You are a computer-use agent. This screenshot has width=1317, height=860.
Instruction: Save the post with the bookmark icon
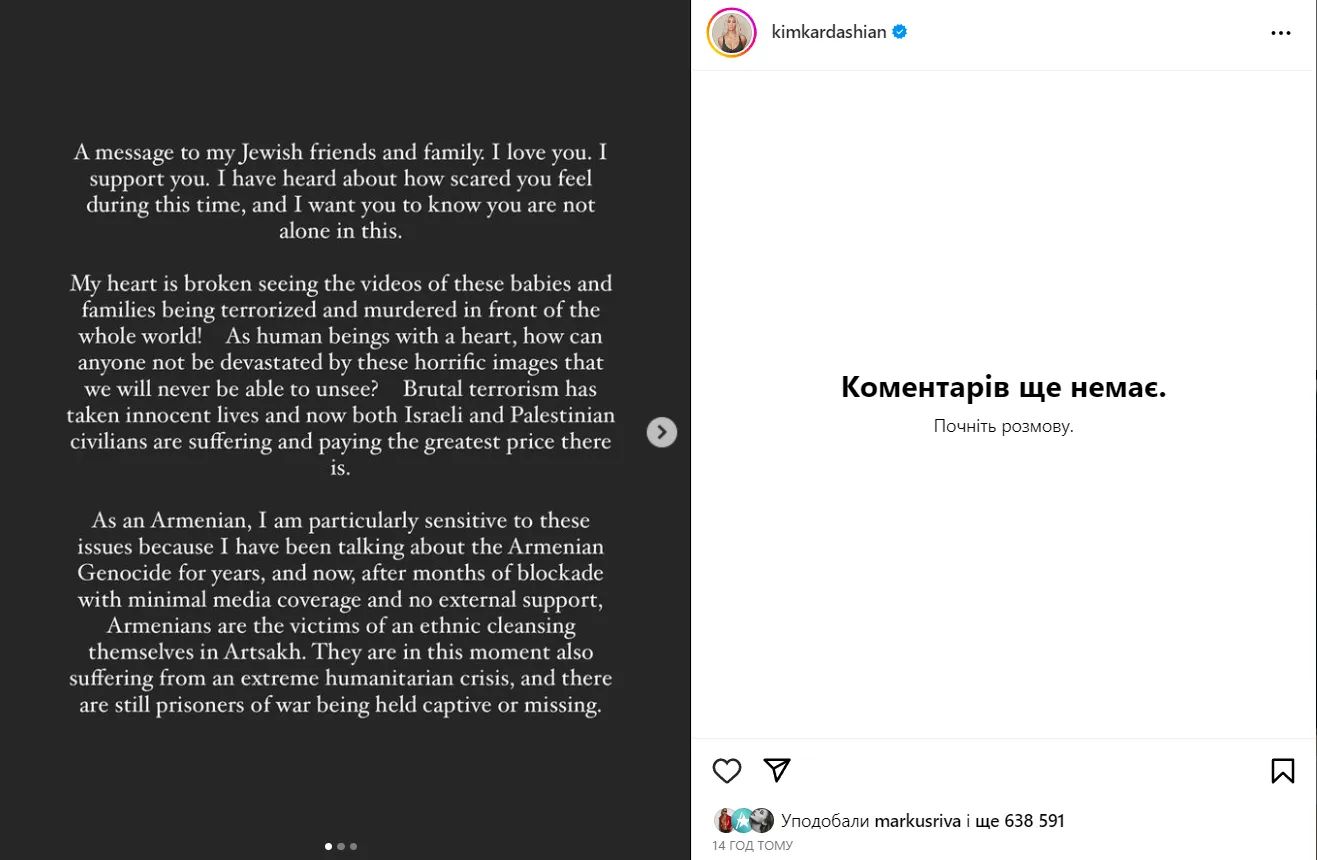[x=1282, y=770]
